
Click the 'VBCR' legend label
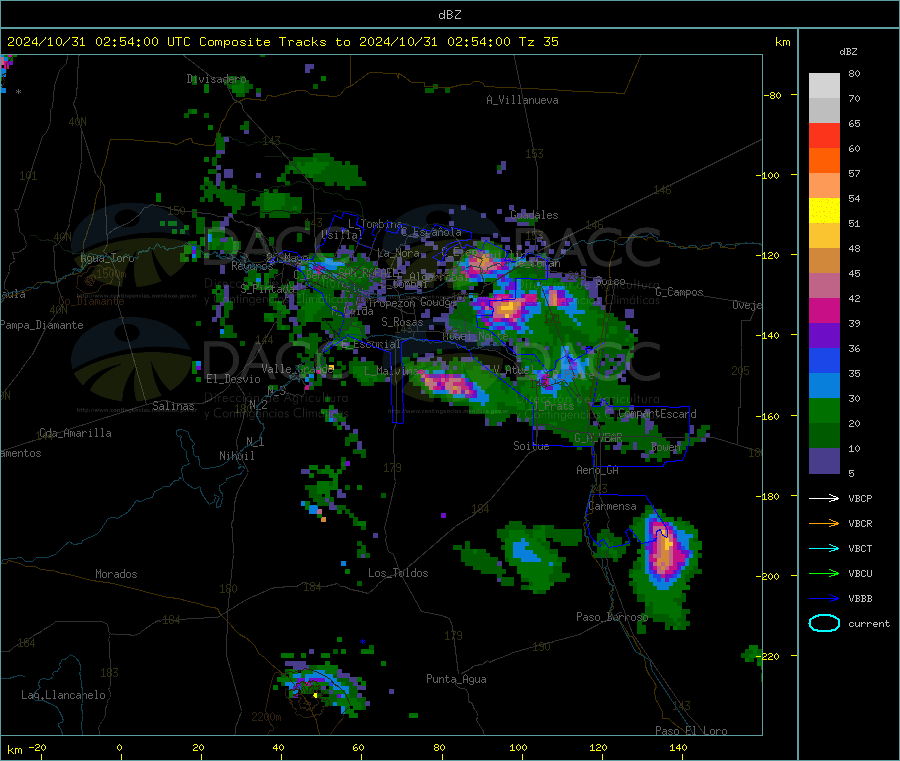[860, 523]
